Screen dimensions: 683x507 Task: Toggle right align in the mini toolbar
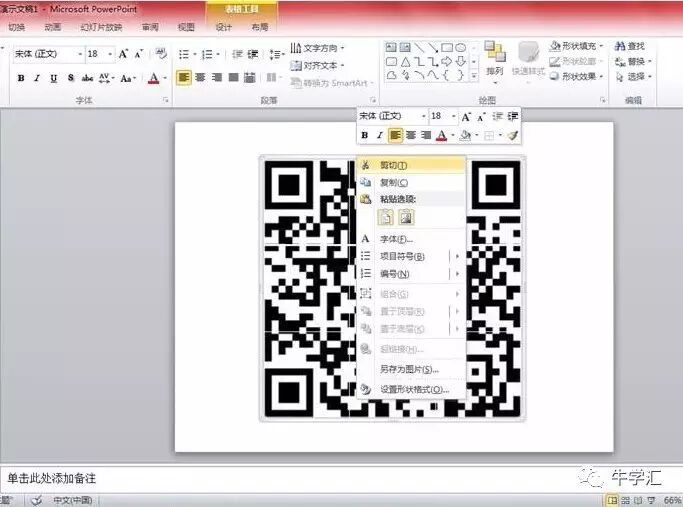(426, 135)
